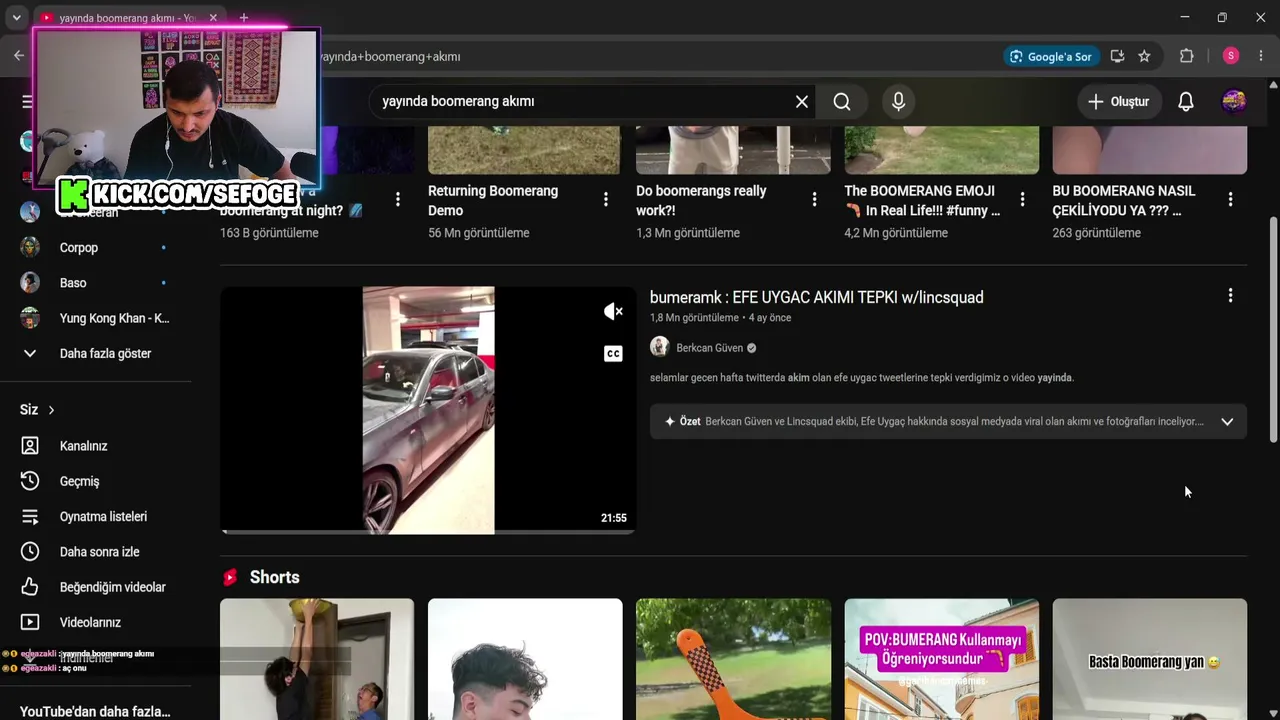This screenshot has height=720, width=1280.
Task: Open the grey BMW video thumbnail
Action: (x=428, y=410)
